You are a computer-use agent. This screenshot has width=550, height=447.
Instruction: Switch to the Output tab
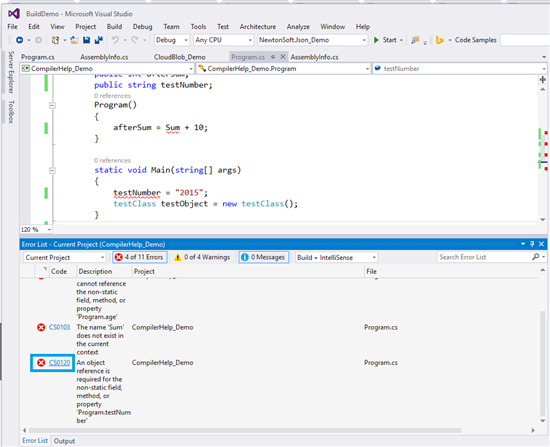64,441
